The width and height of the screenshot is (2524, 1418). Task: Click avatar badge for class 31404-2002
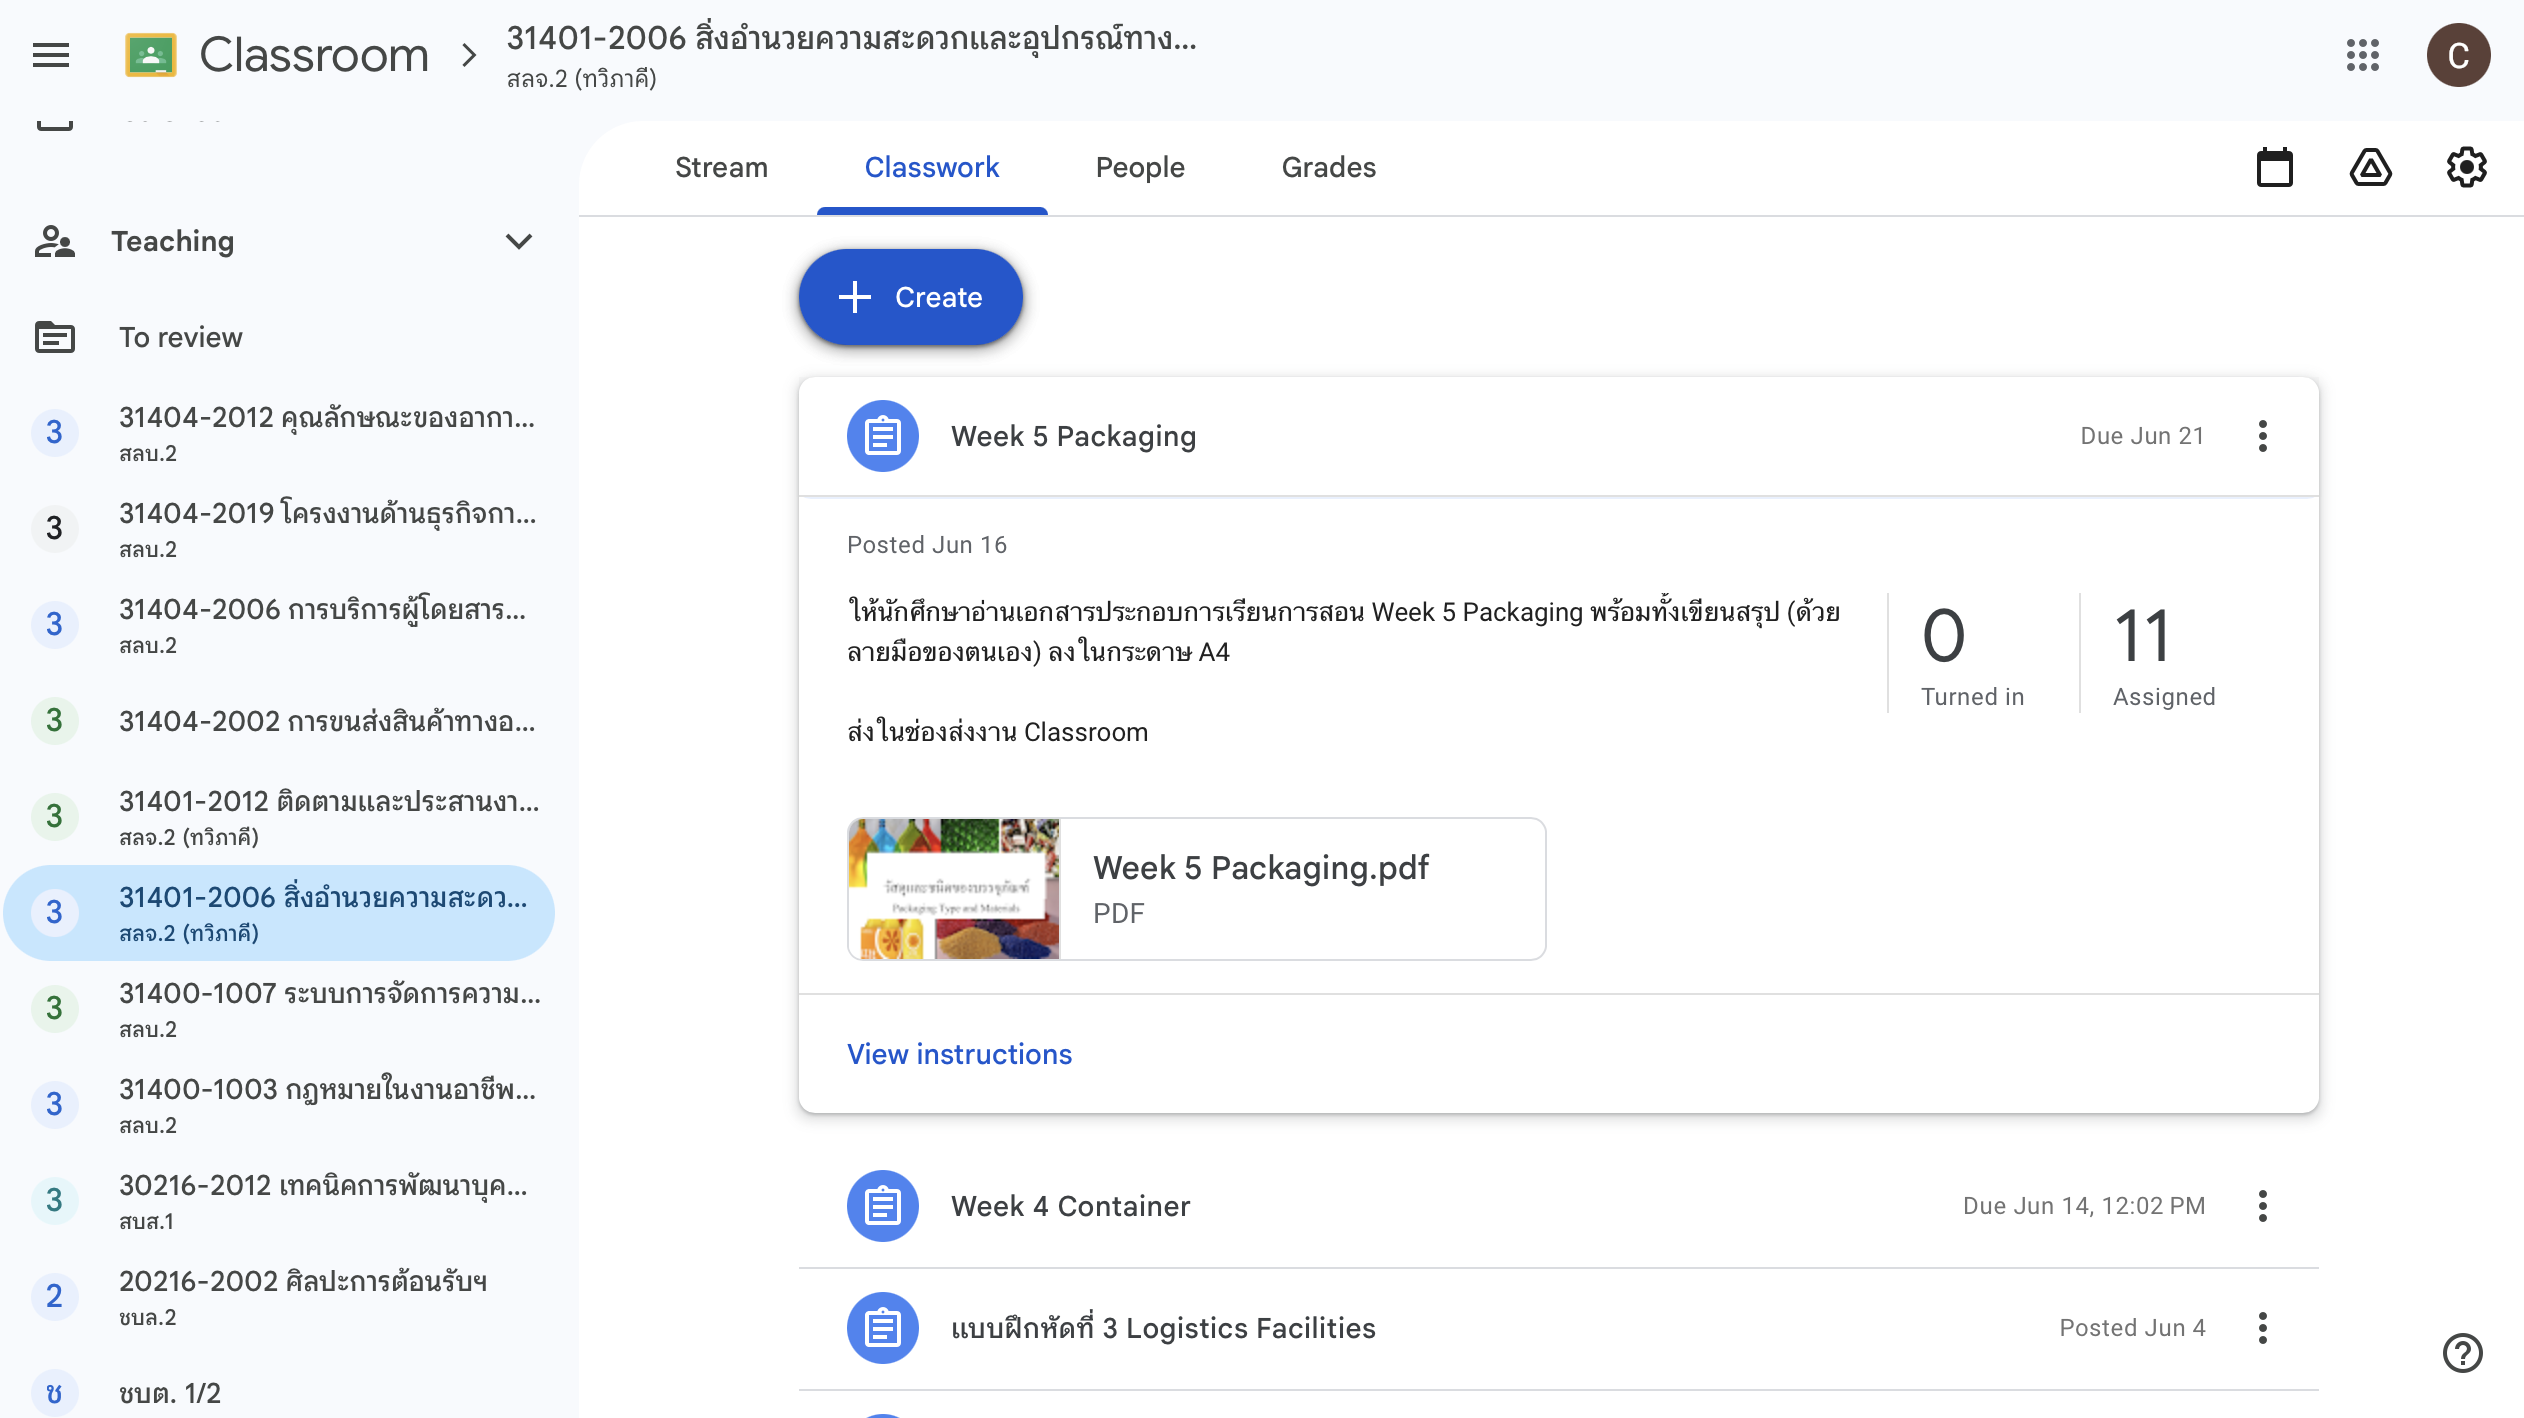click(54, 720)
